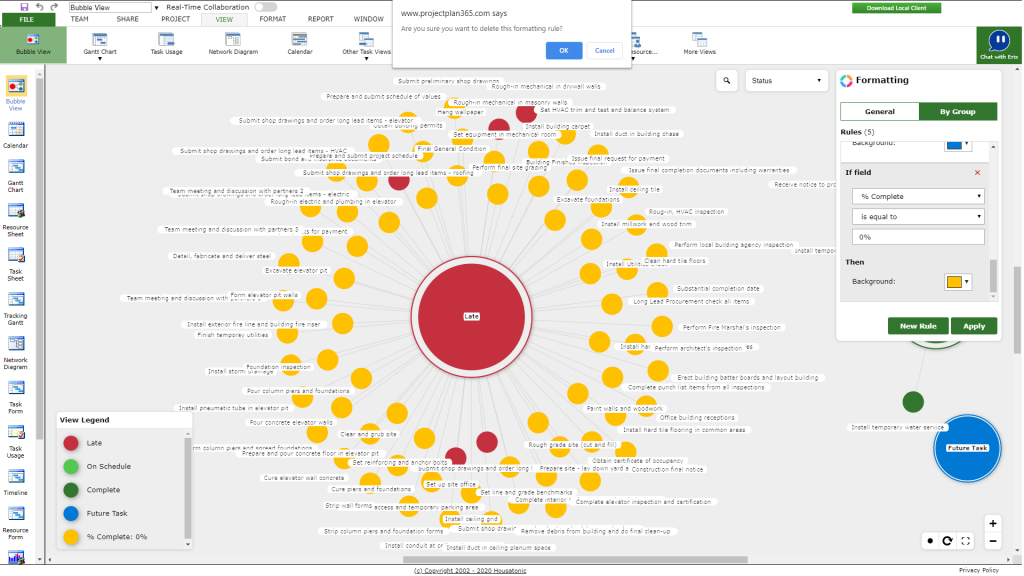Click the blue Future Task bubble

[x=967, y=449]
